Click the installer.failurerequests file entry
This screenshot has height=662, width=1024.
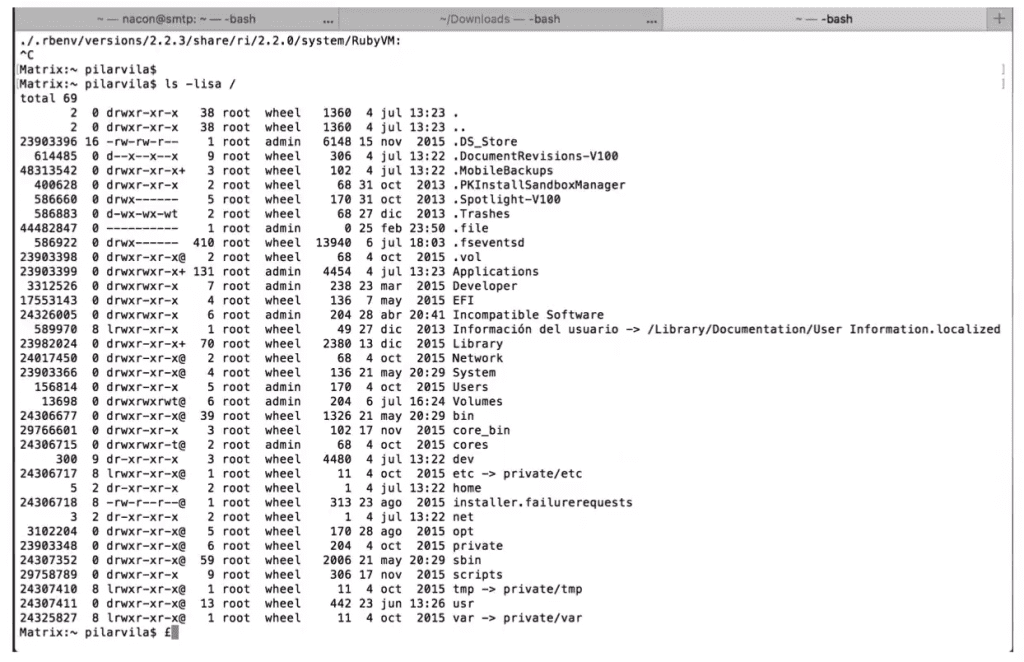coord(543,503)
